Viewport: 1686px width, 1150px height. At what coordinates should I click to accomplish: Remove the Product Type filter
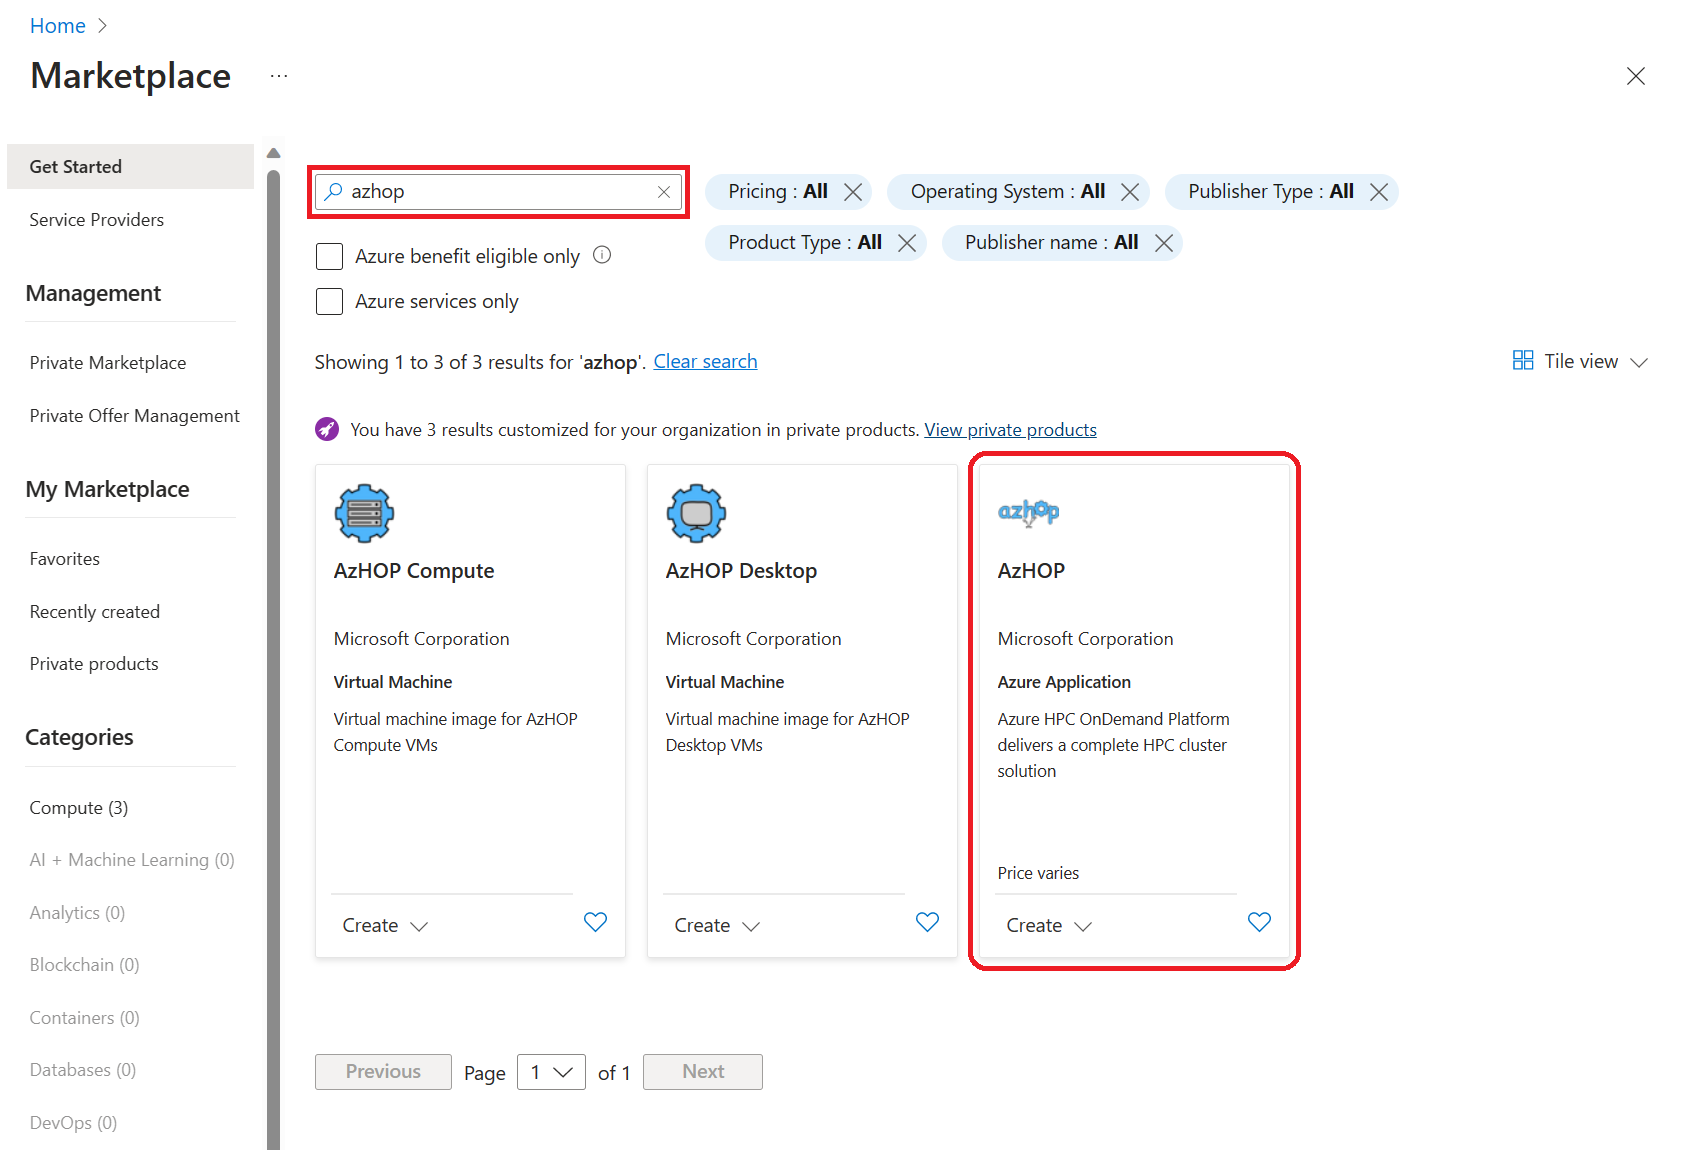(907, 243)
